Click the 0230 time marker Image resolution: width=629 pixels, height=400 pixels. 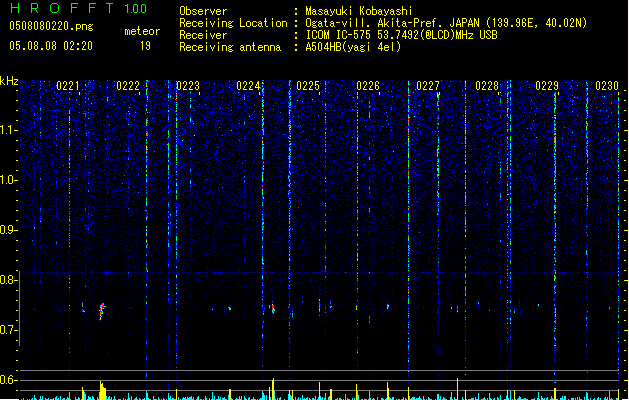[x=607, y=86]
